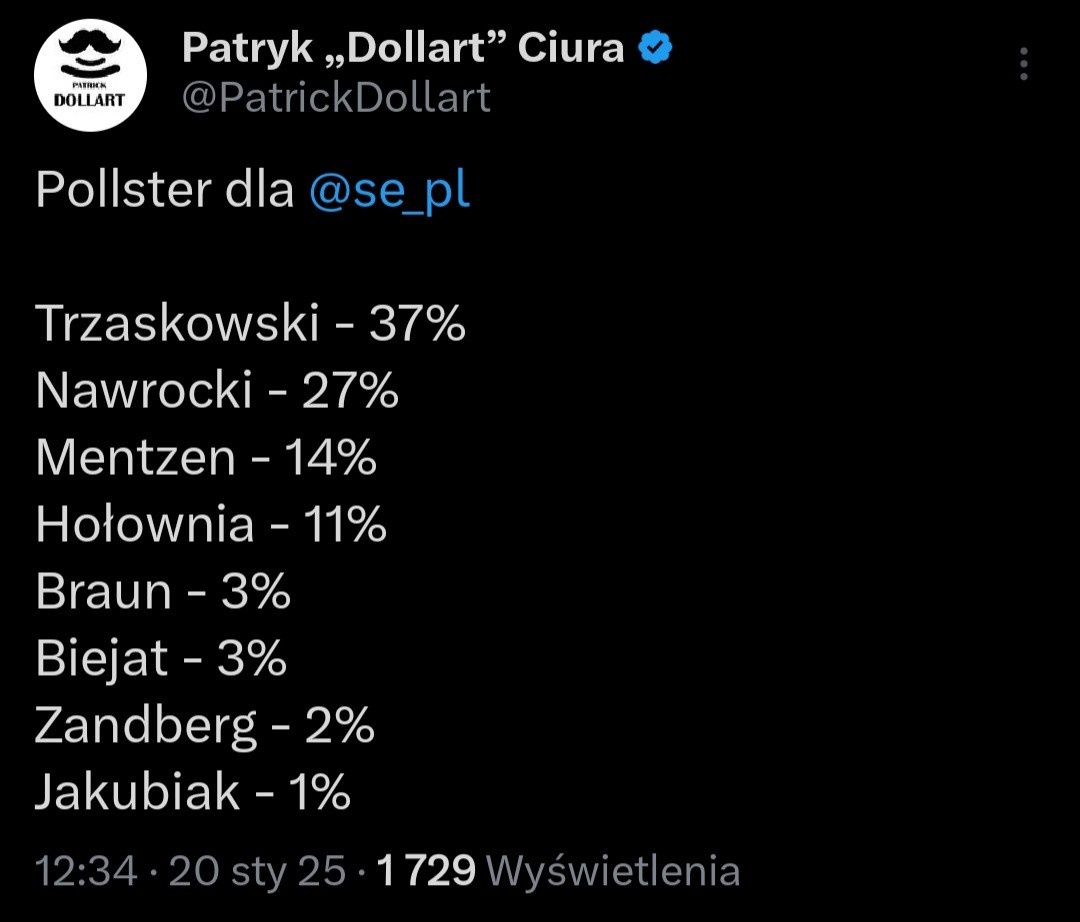This screenshot has height=922, width=1080.
Task: Click the 12:34 post timestamp
Action: point(86,871)
